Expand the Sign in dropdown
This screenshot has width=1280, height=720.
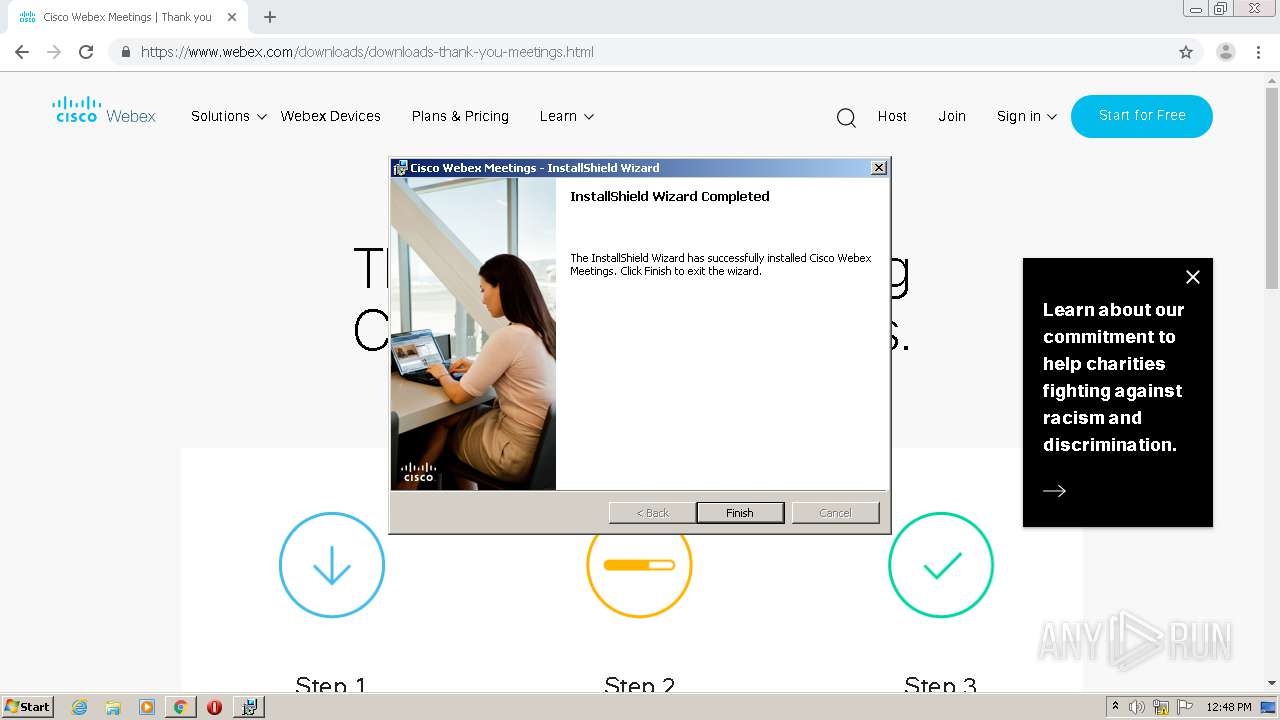(x=1027, y=116)
